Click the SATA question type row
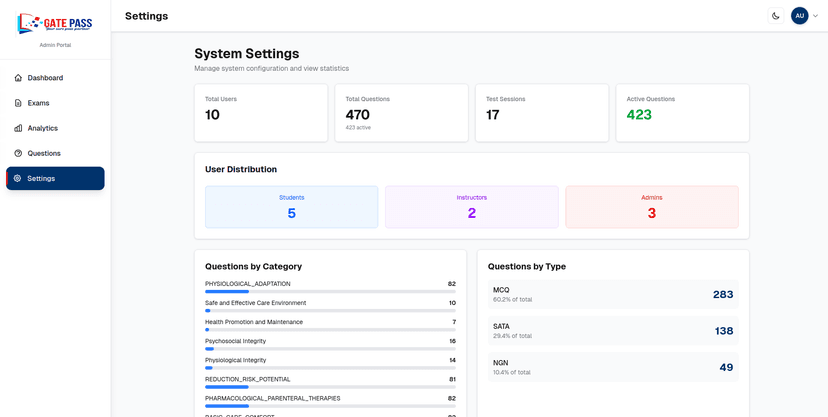This screenshot has width=828, height=417. tap(613, 331)
